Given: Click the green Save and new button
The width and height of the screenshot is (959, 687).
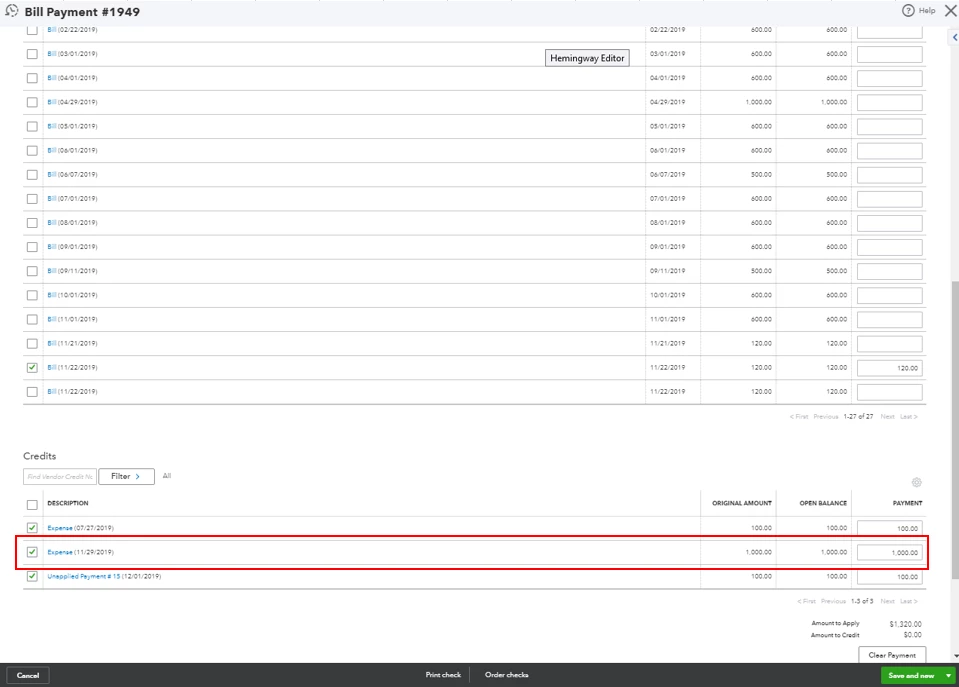Looking at the screenshot, I should coord(911,675).
